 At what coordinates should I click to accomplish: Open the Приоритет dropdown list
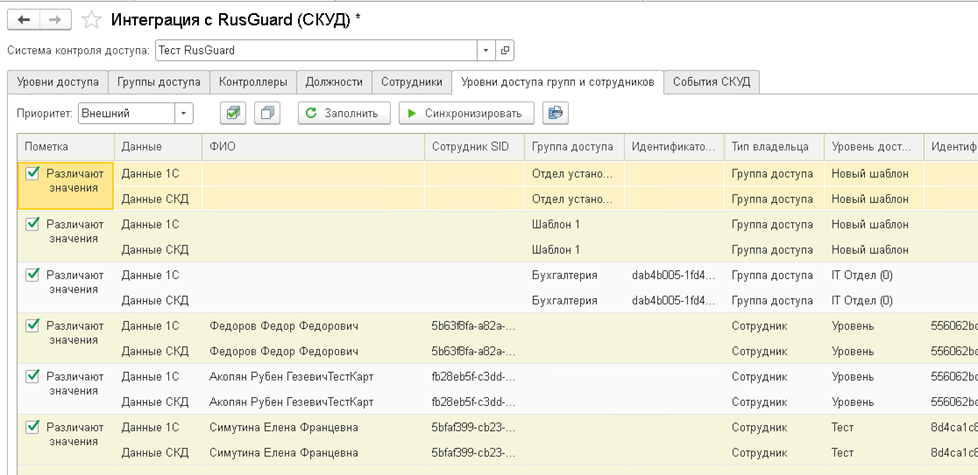click(183, 113)
